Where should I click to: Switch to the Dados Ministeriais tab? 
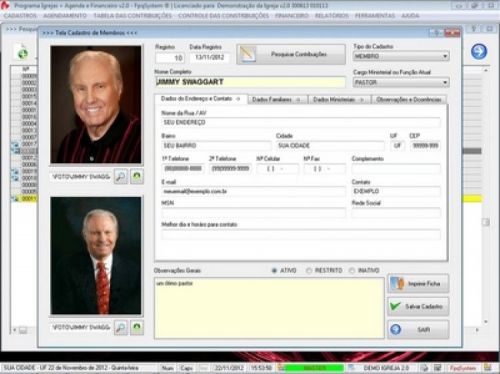tap(339, 99)
